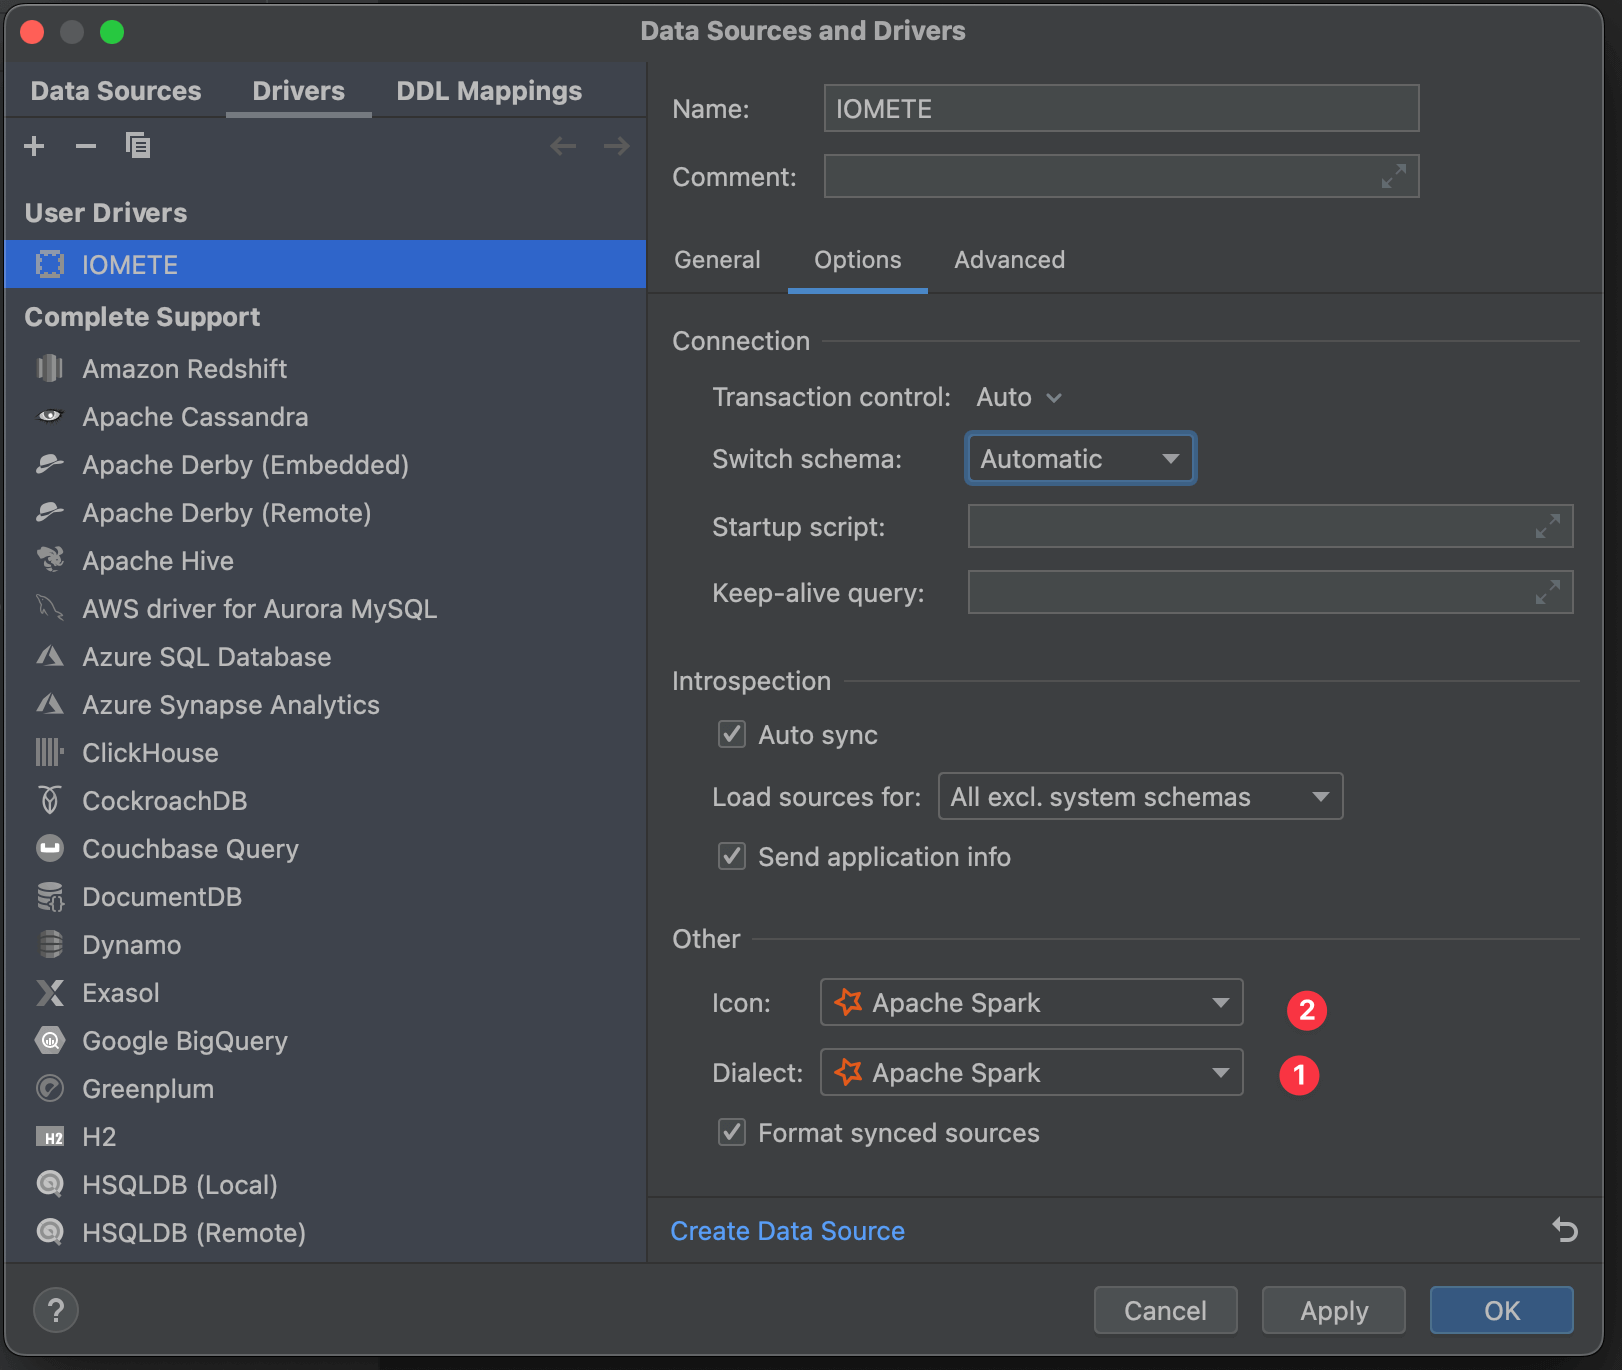Open the Switch schema Automatic dropdown
The height and width of the screenshot is (1370, 1622).
(1080, 459)
